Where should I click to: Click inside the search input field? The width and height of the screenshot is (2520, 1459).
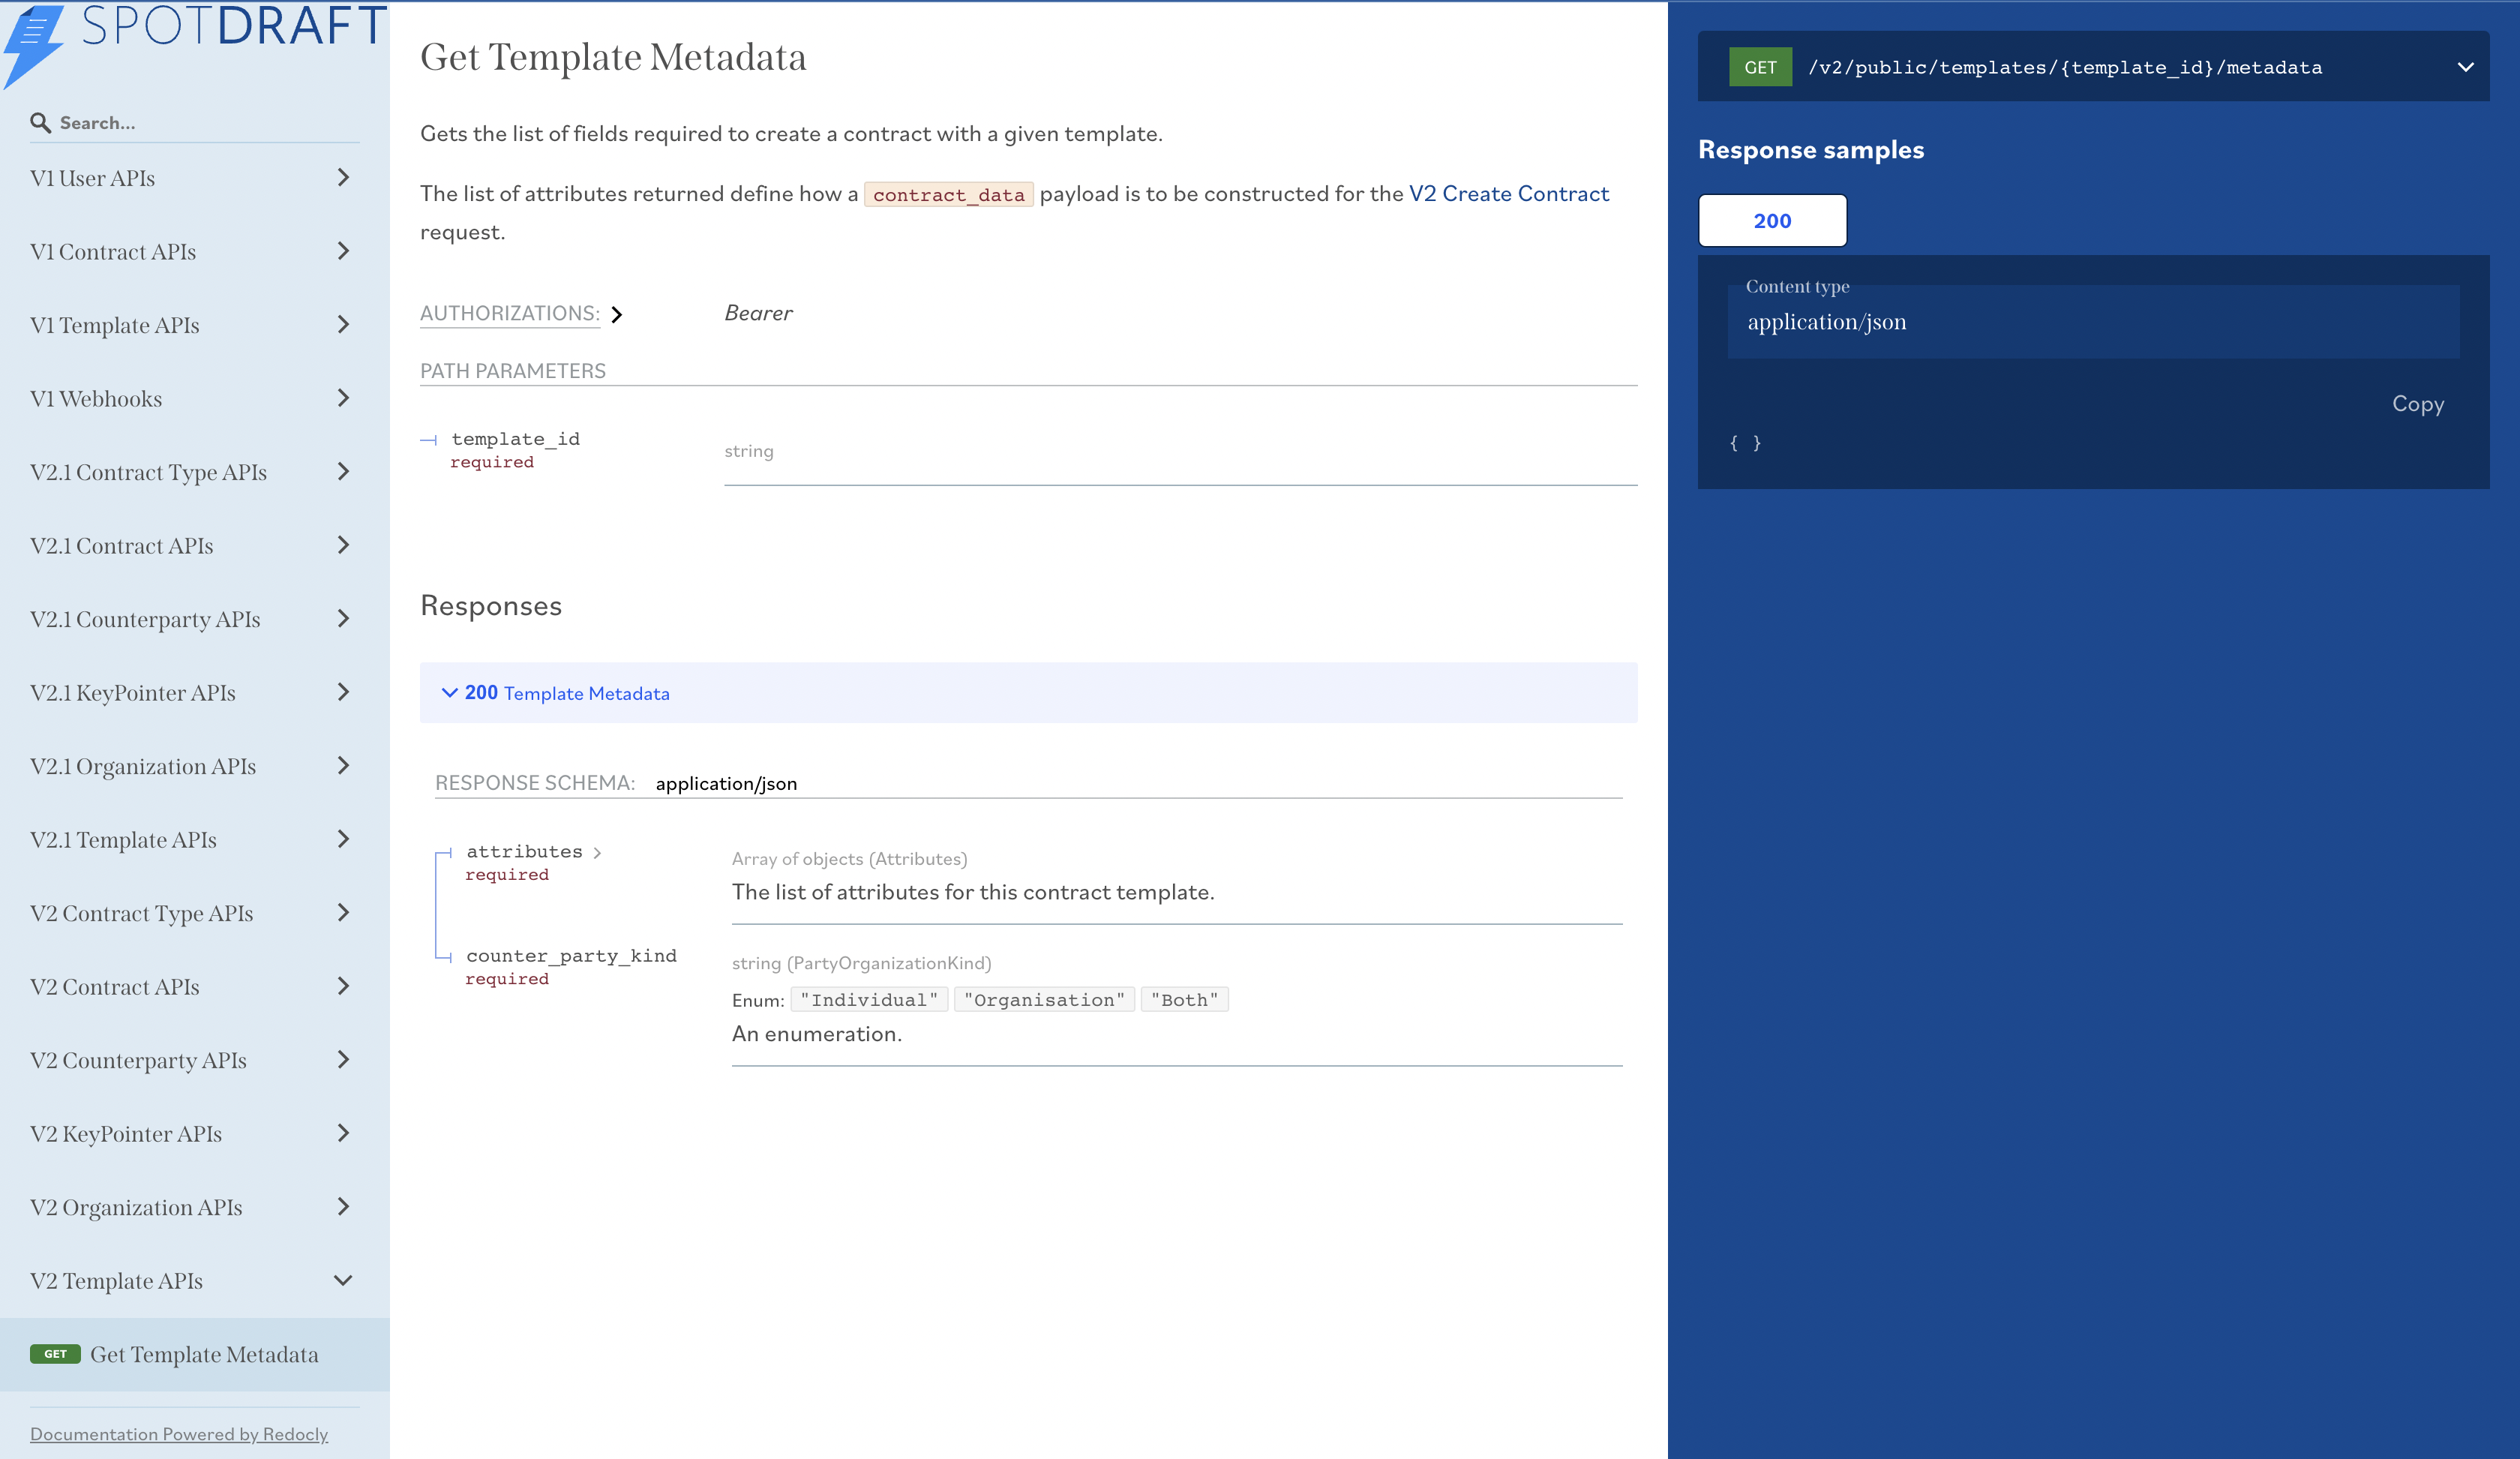[x=190, y=122]
